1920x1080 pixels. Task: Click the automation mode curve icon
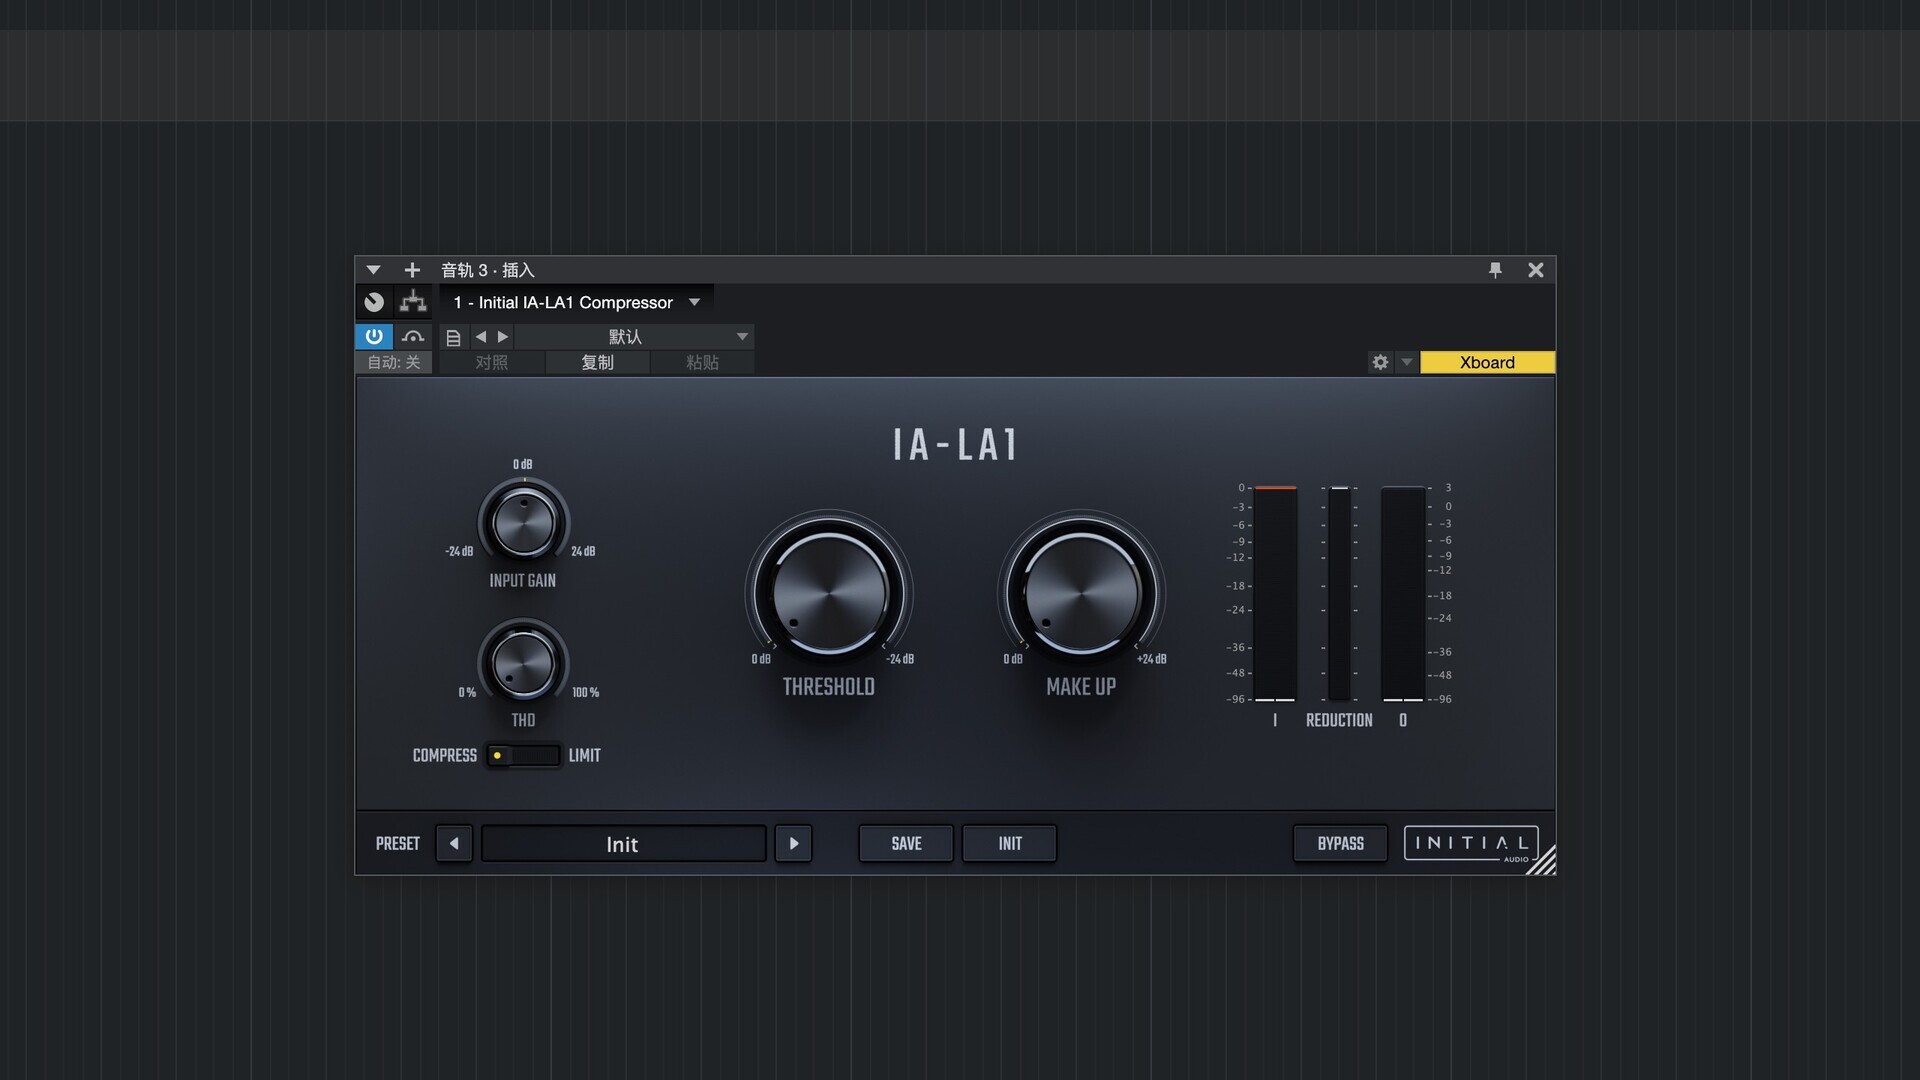(413, 337)
